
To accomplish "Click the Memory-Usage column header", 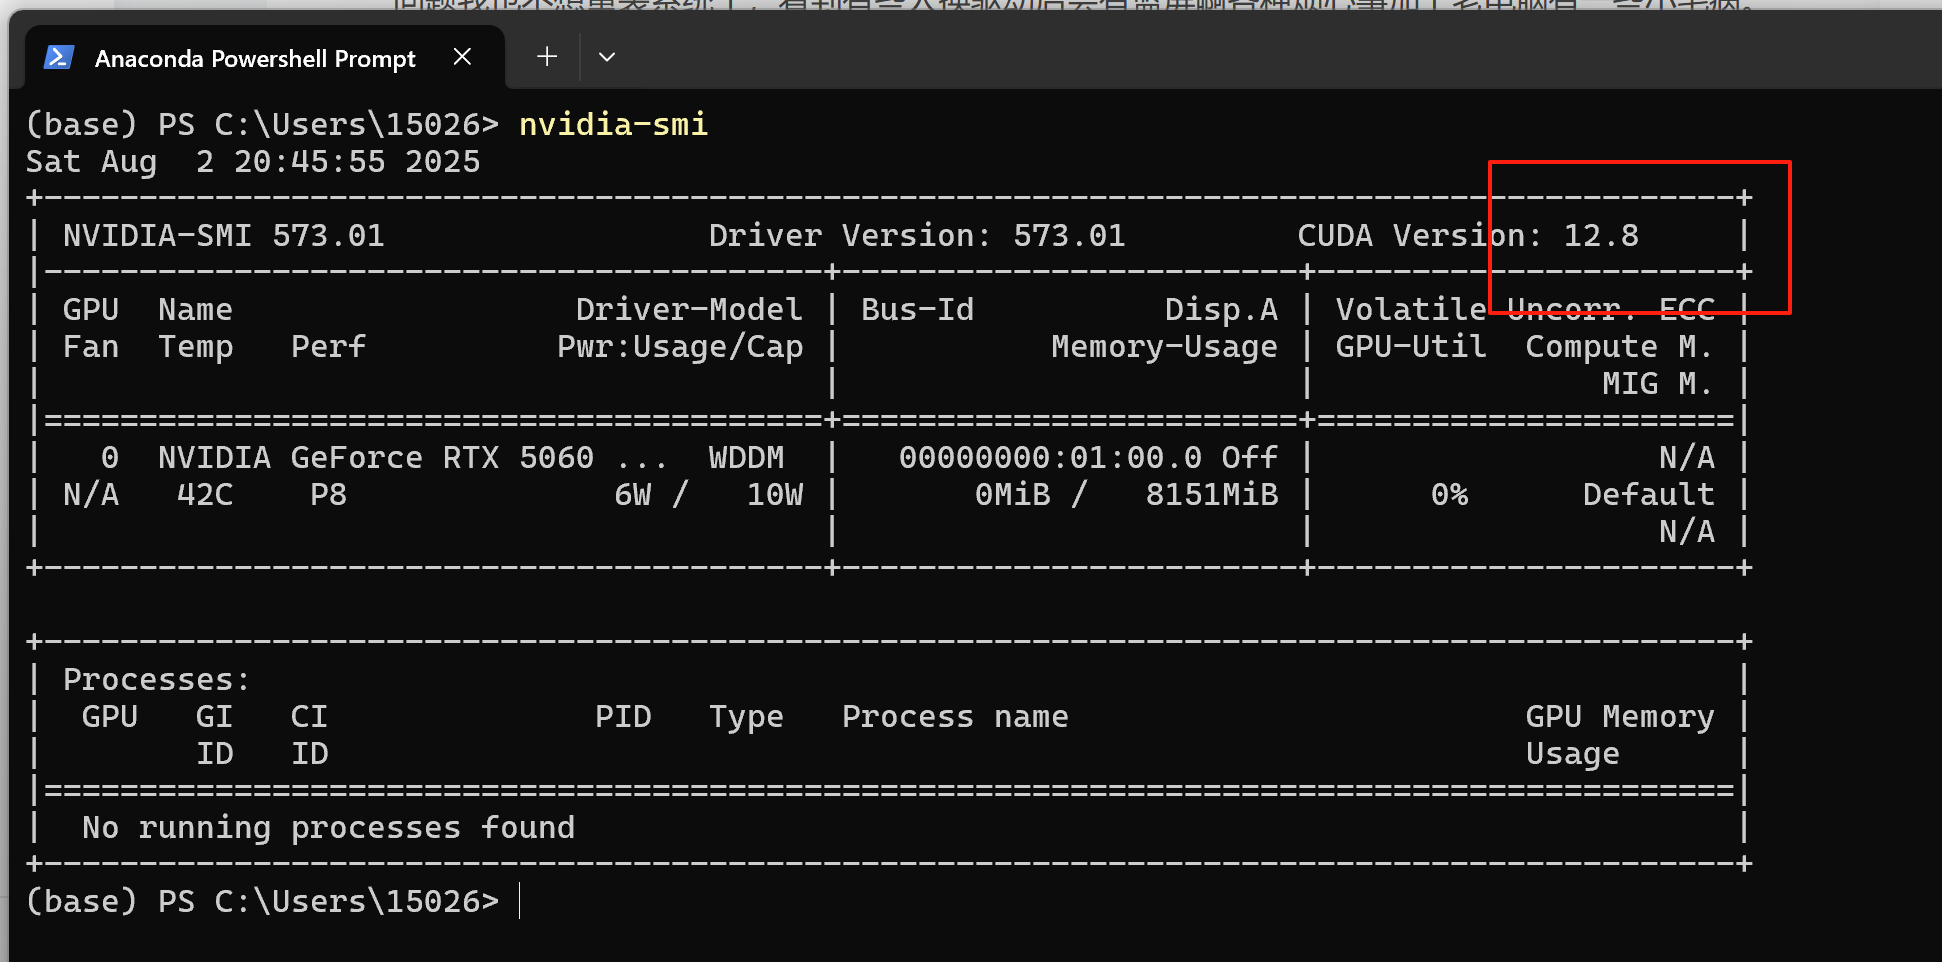I will 1164,346.
